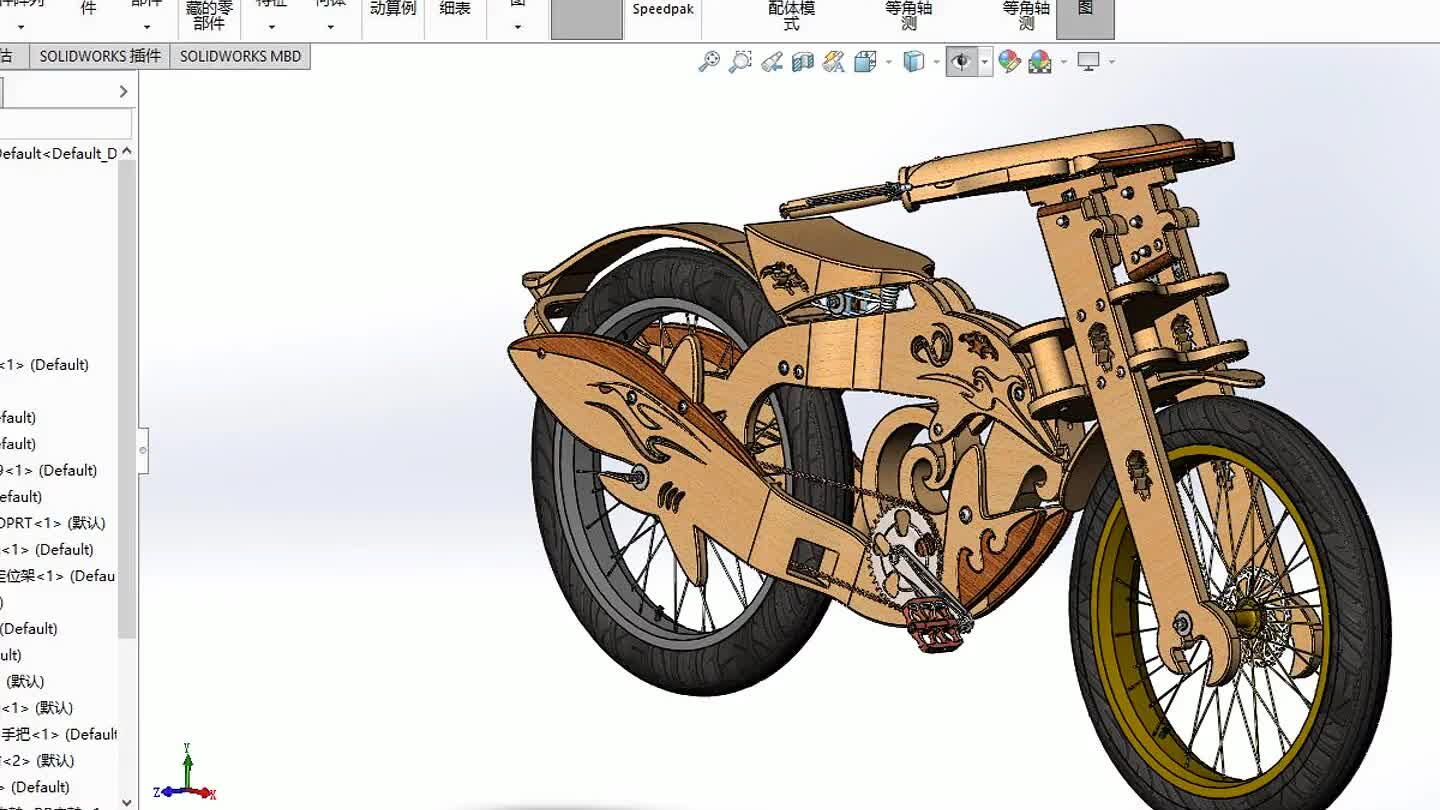The height and width of the screenshot is (810, 1440).
Task: Expand the feature tree panel tabs arrow
Action: point(123,92)
